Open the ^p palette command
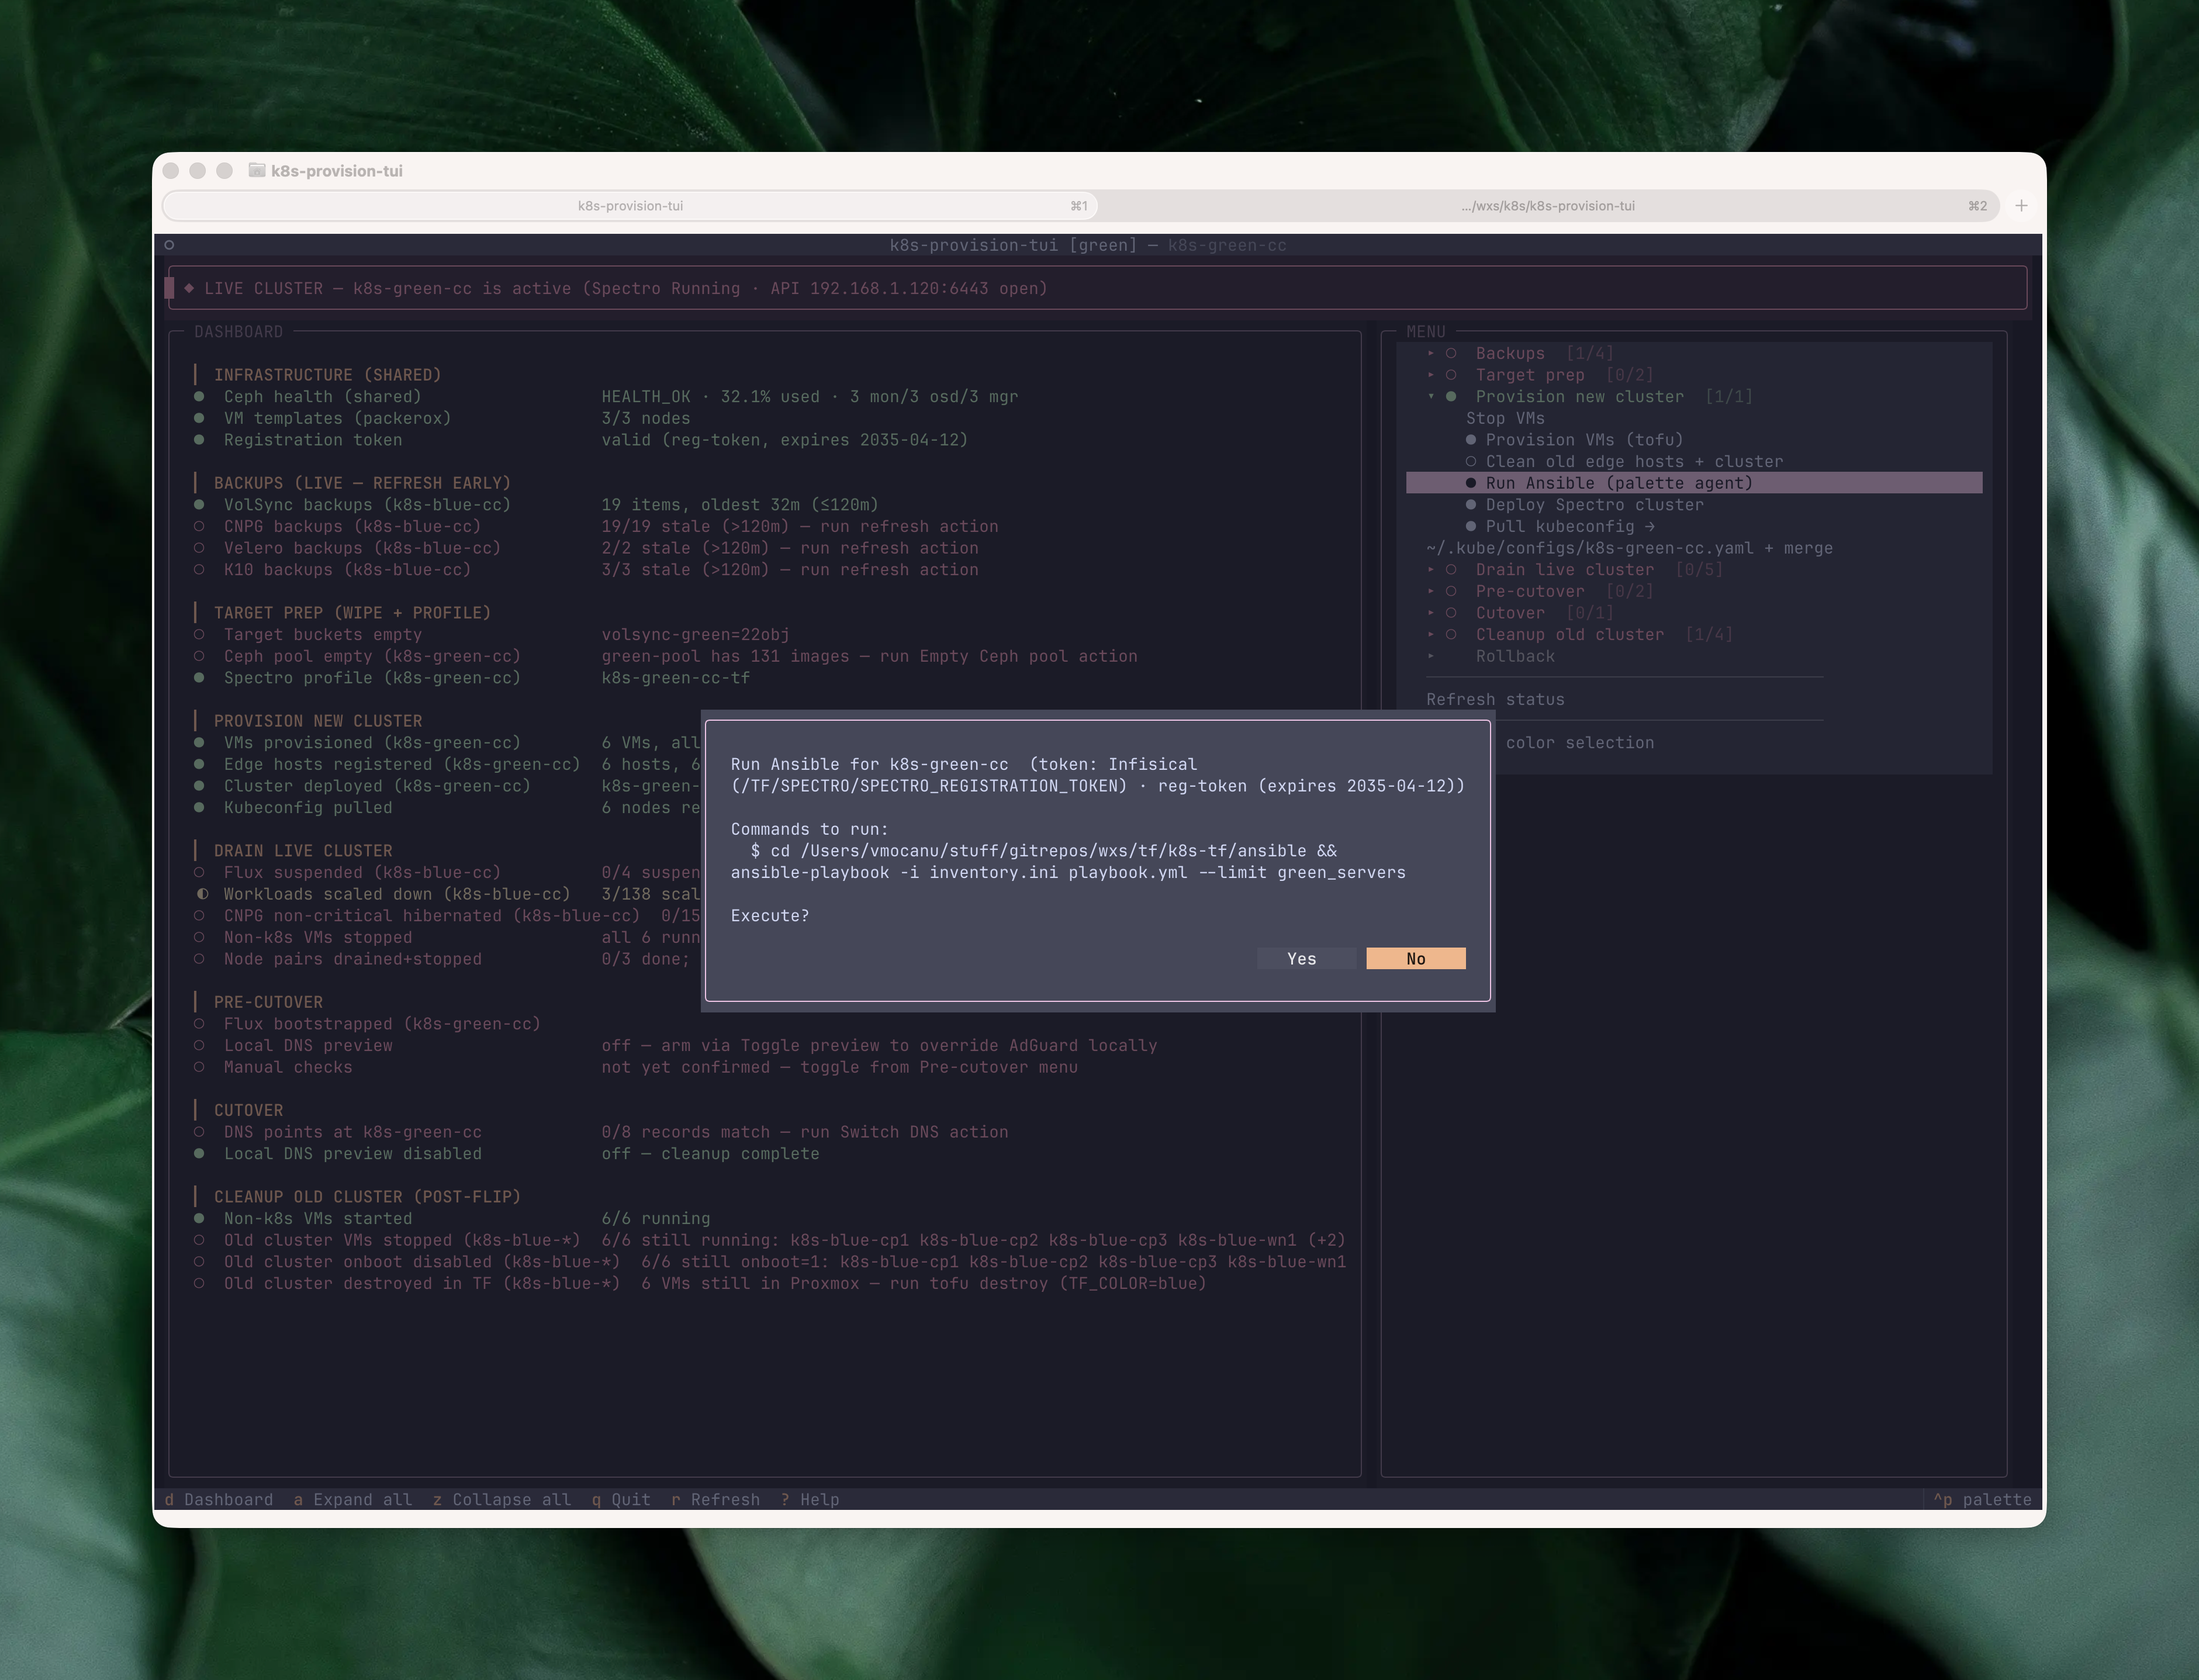This screenshot has height=1680, width=2199. tap(1982, 1499)
